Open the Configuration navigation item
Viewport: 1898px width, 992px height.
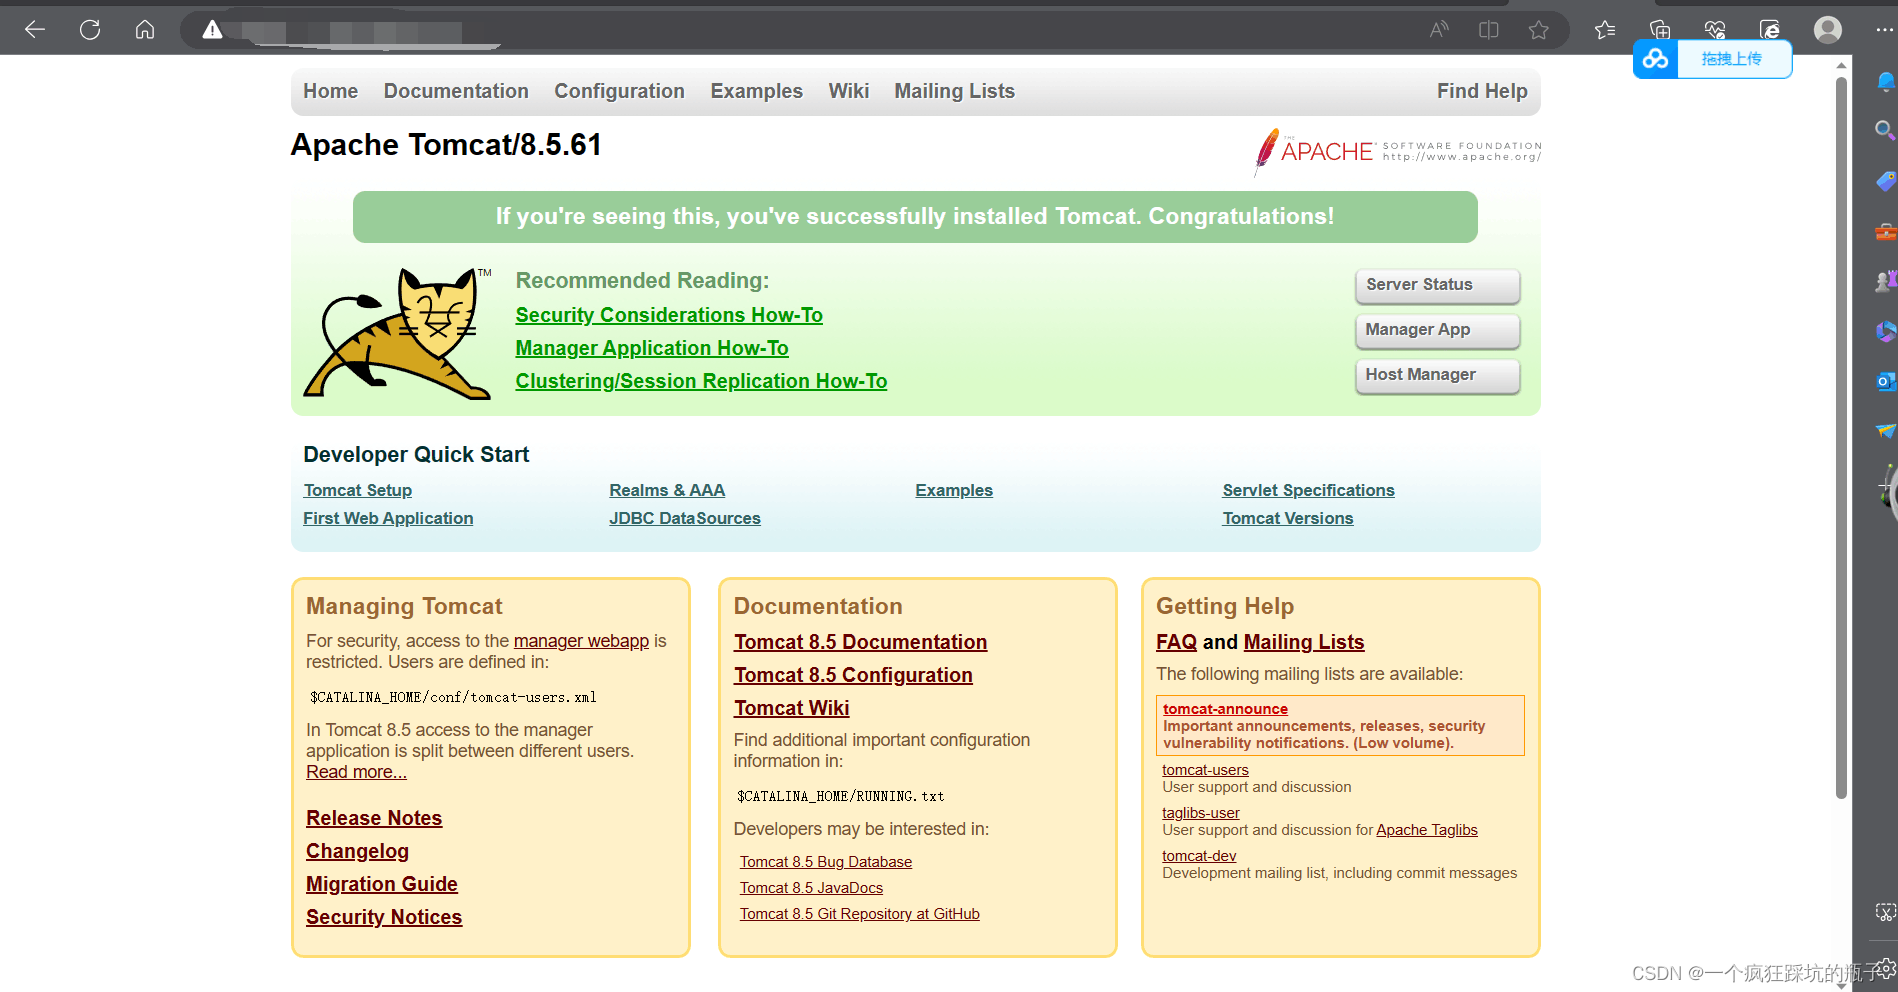[x=619, y=91]
